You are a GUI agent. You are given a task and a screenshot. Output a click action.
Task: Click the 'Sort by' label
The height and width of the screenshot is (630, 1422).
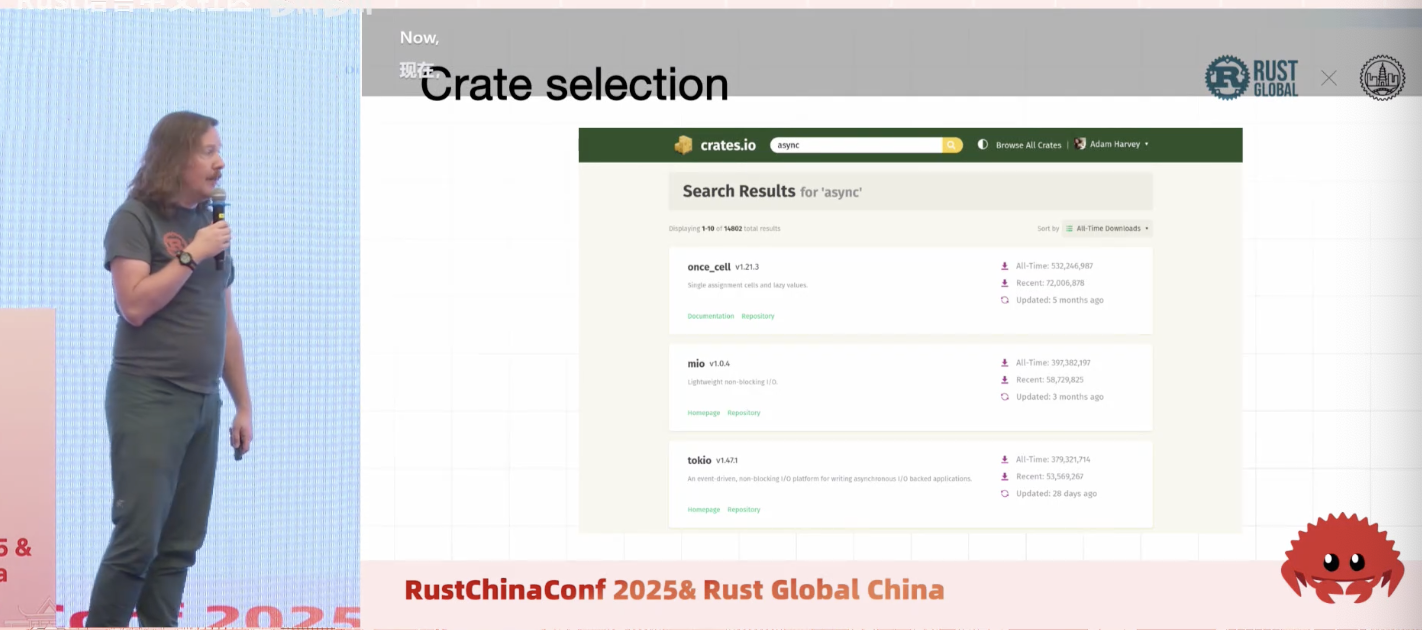click(x=1048, y=229)
